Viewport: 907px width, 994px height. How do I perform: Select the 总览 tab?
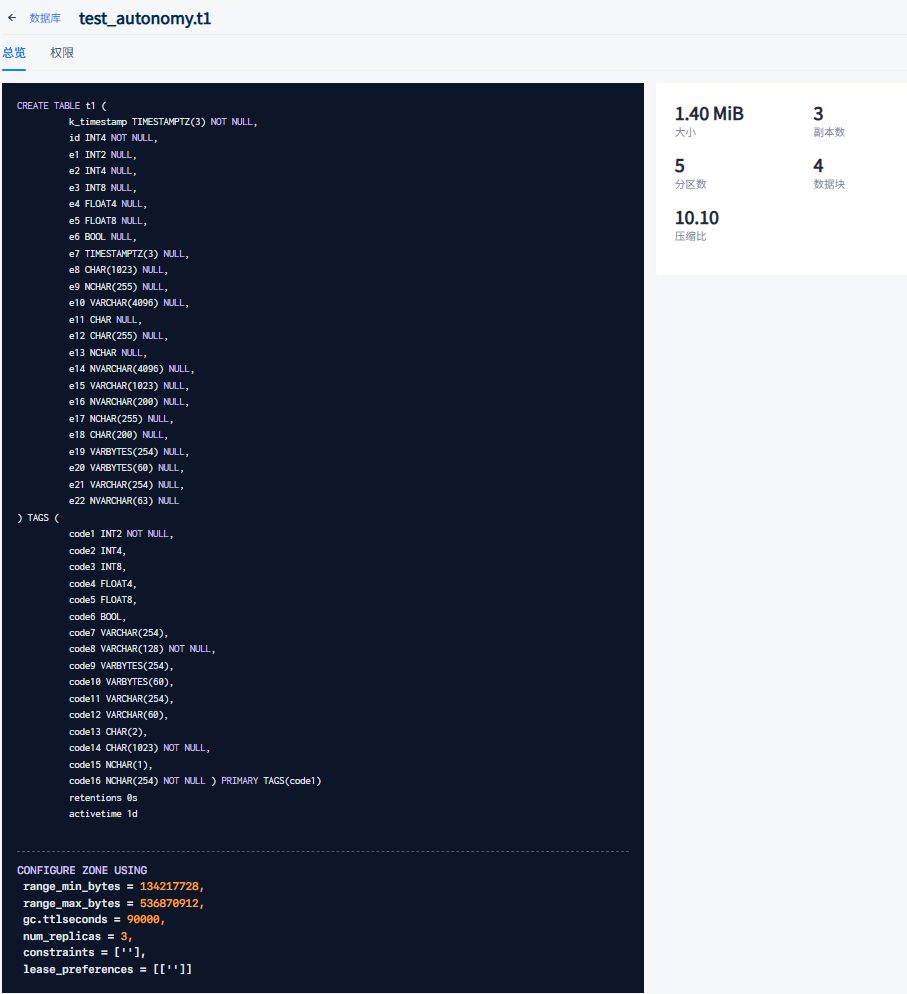click(x=14, y=53)
